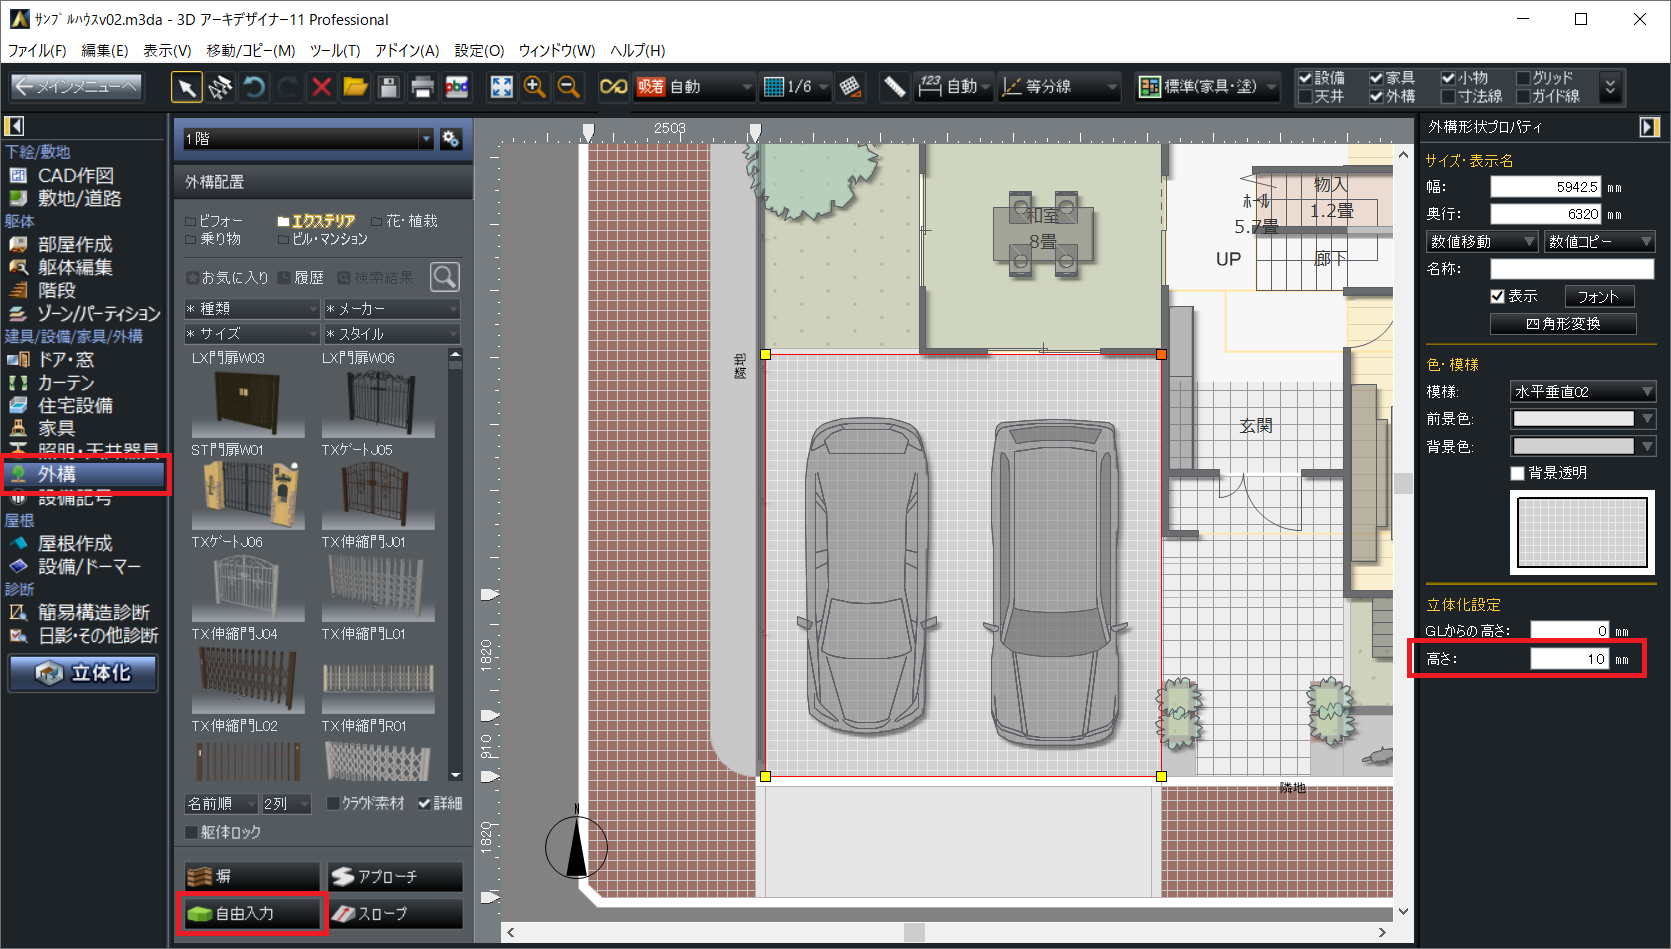Click the red X delete icon

321,88
